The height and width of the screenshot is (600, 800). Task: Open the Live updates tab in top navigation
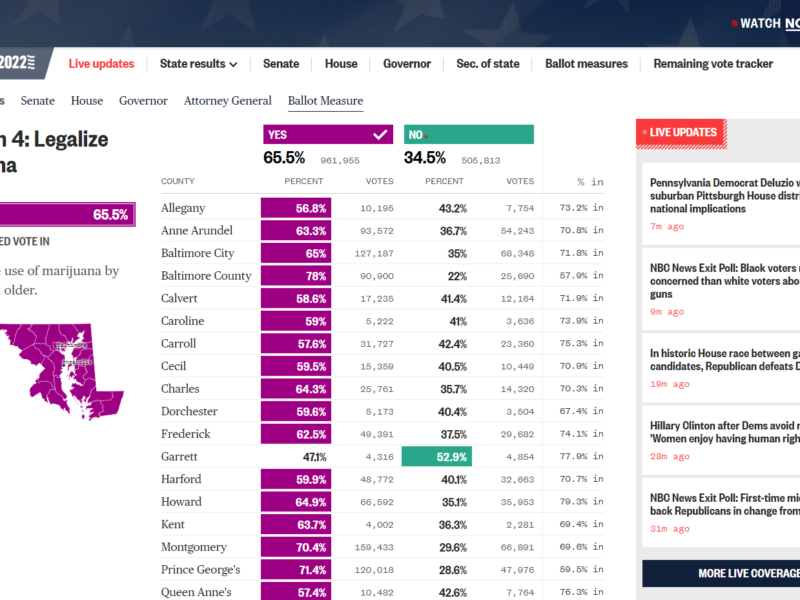[x=101, y=64]
